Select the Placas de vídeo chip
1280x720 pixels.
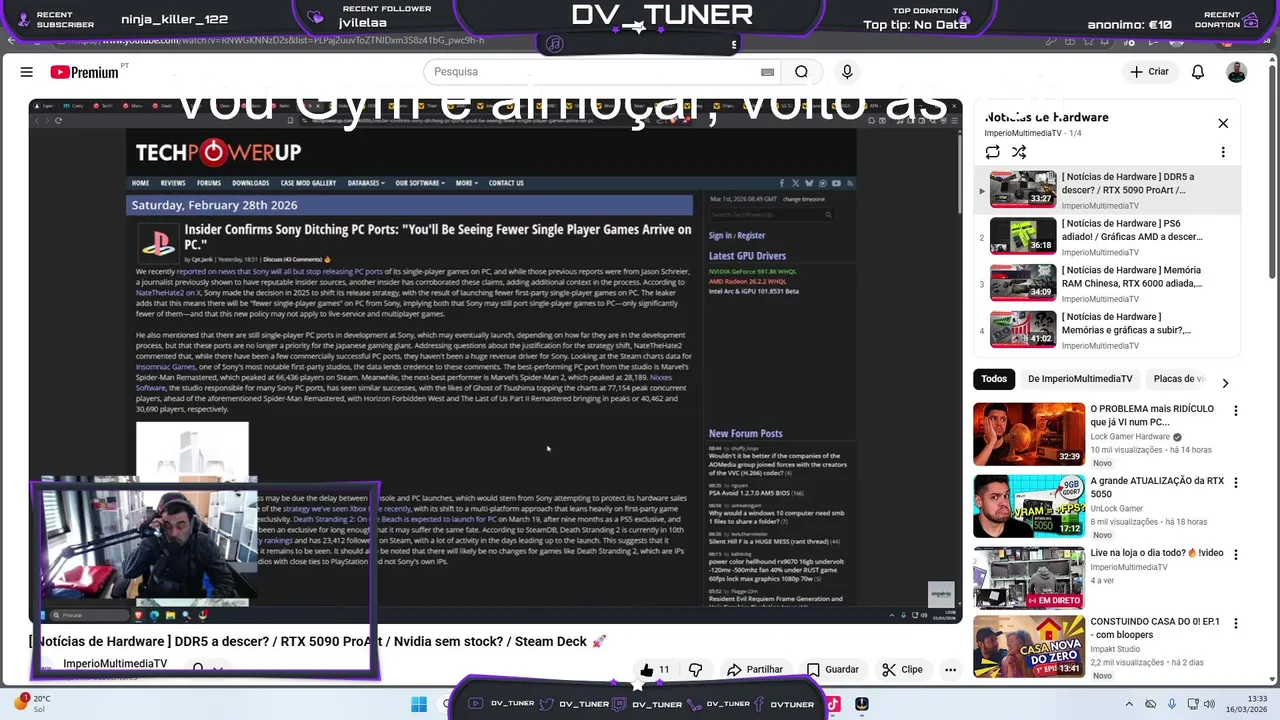[1180, 379]
